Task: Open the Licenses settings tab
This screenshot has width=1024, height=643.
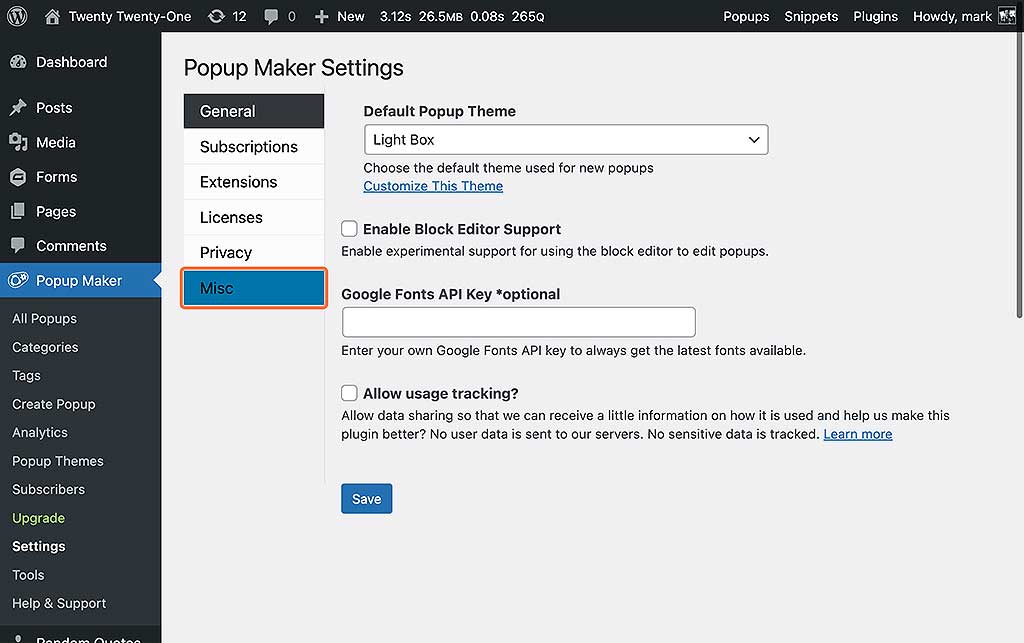Action: click(x=253, y=217)
